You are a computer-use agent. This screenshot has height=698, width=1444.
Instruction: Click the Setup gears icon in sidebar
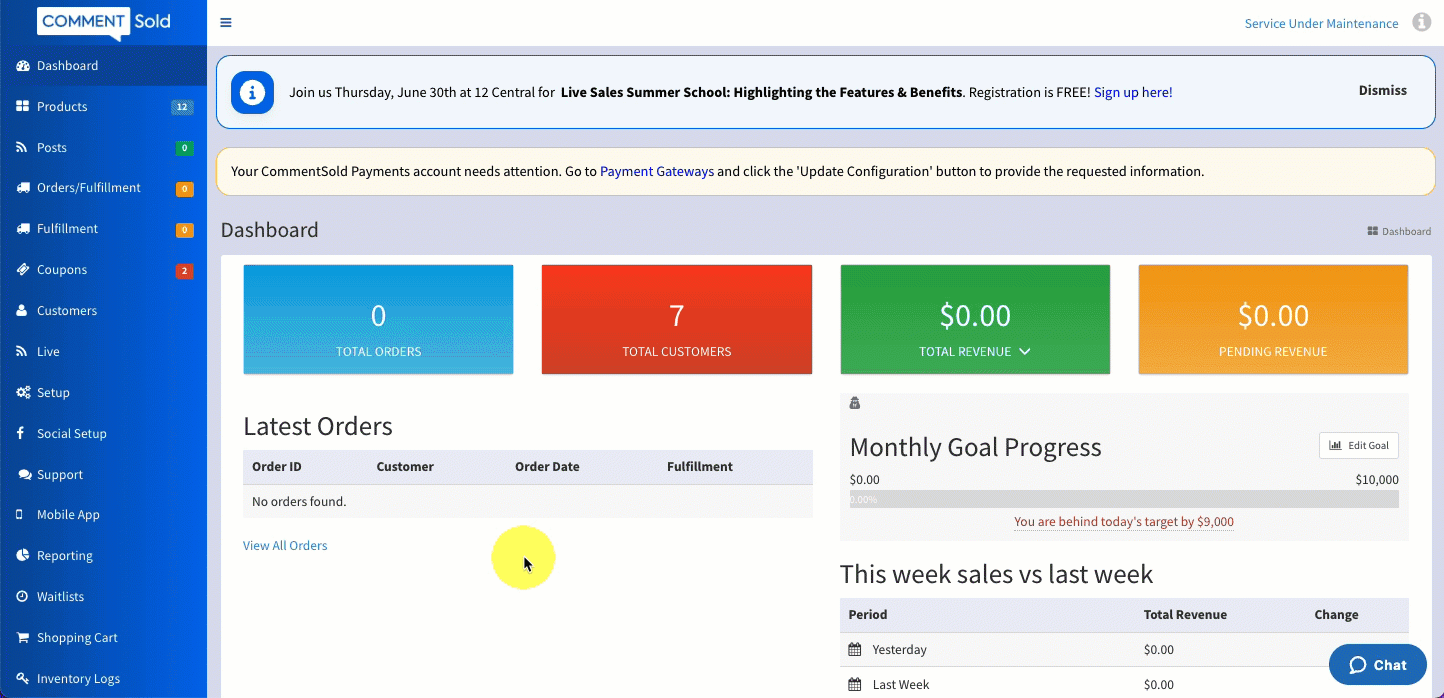click(22, 393)
